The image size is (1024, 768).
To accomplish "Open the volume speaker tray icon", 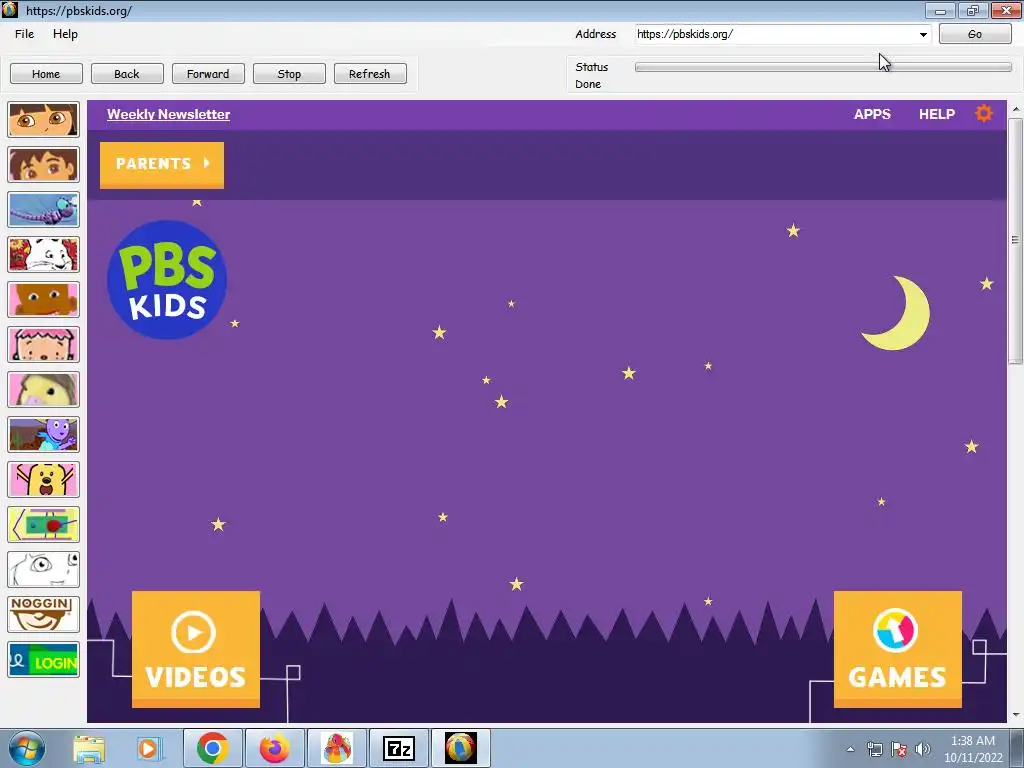I will (x=923, y=749).
